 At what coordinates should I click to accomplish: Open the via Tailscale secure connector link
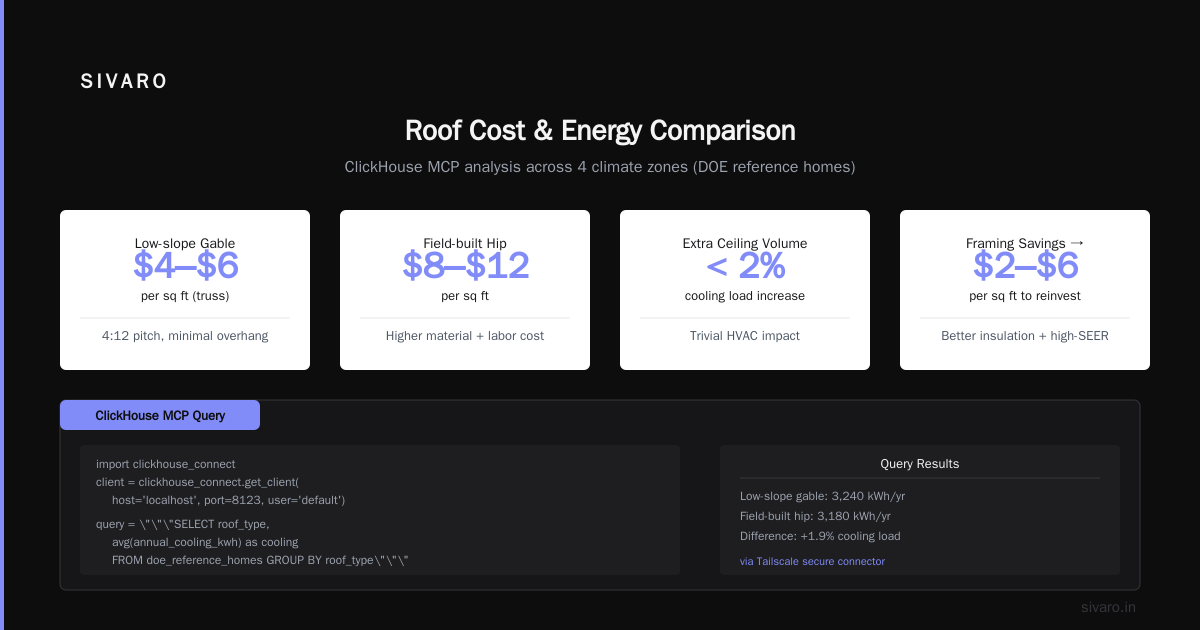pyautogui.click(x=812, y=562)
